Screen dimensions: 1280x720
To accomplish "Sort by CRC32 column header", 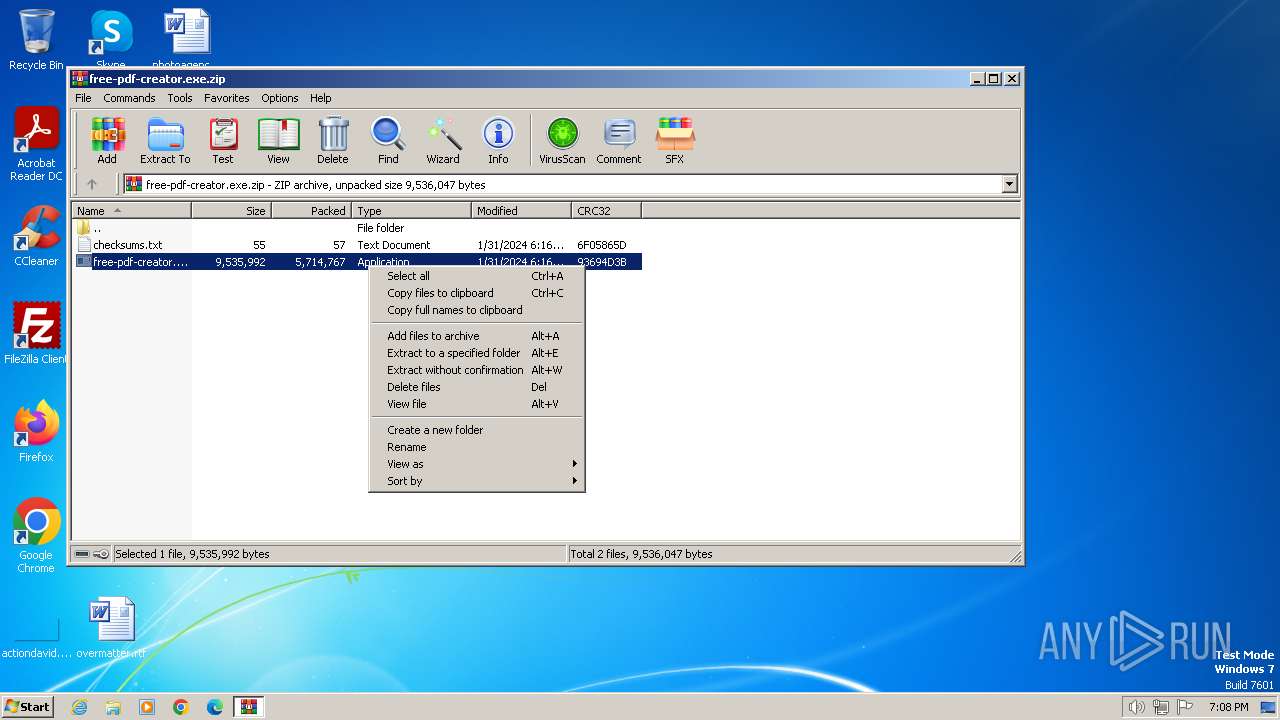I will pos(606,210).
